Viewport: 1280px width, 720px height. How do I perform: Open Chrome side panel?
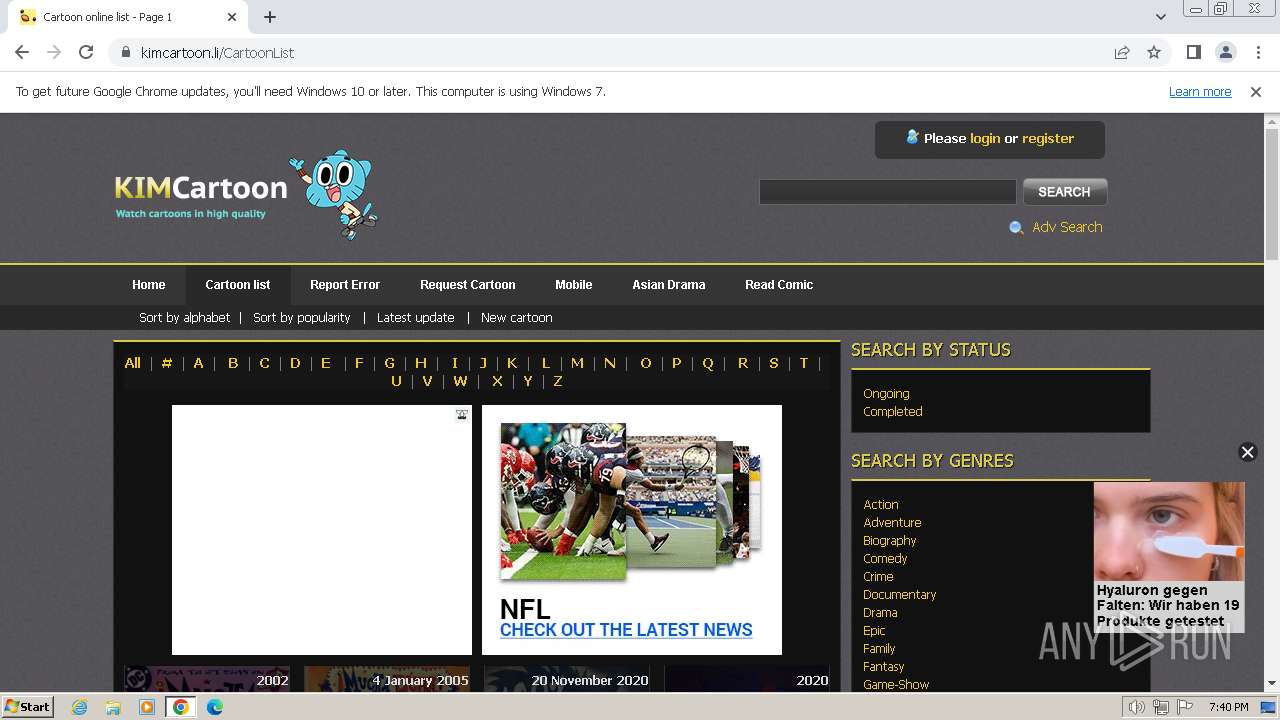(x=1193, y=52)
